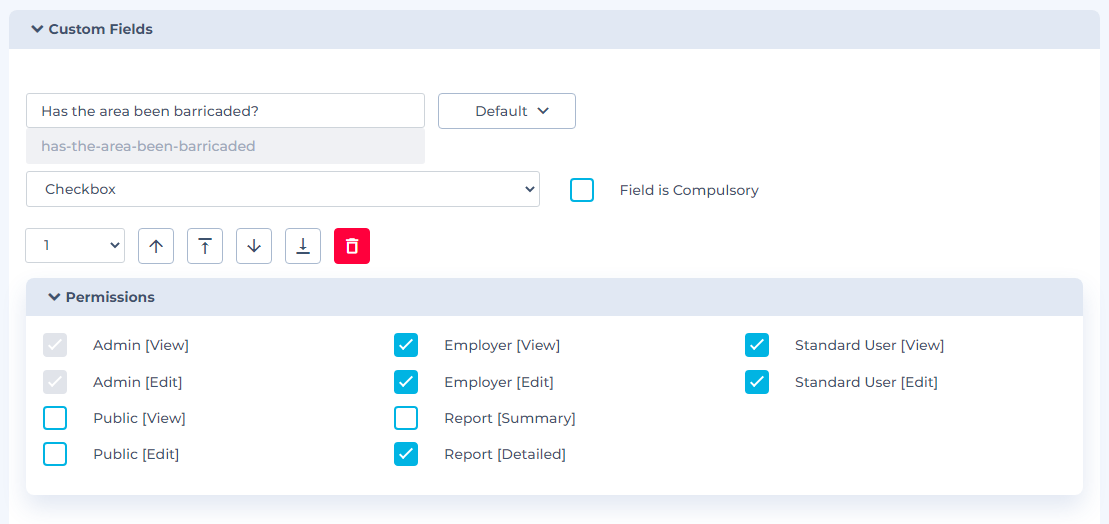Click the move field up arrow icon
Screen dimensions: 1109x524
click(x=156, y=246)
